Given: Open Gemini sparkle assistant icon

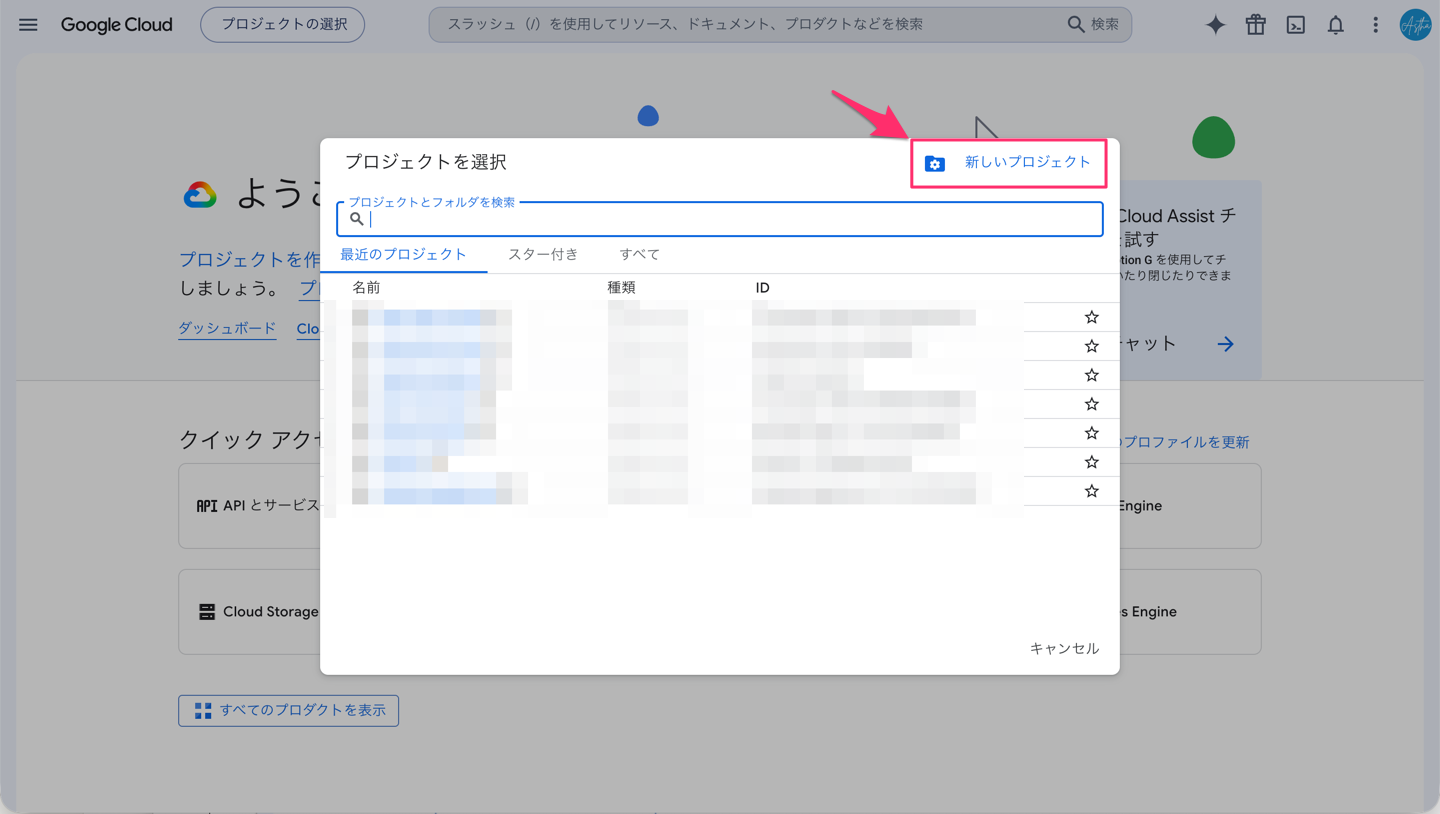Looking at the screenshot, I should [x=1215, y=25].
